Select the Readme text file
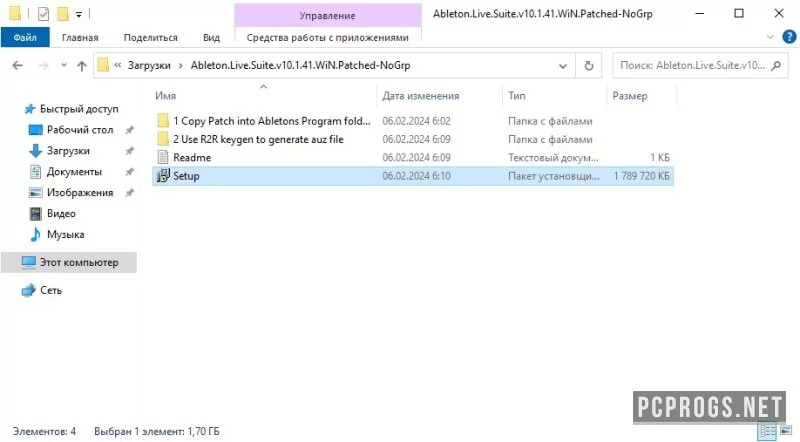 [413, 158]
